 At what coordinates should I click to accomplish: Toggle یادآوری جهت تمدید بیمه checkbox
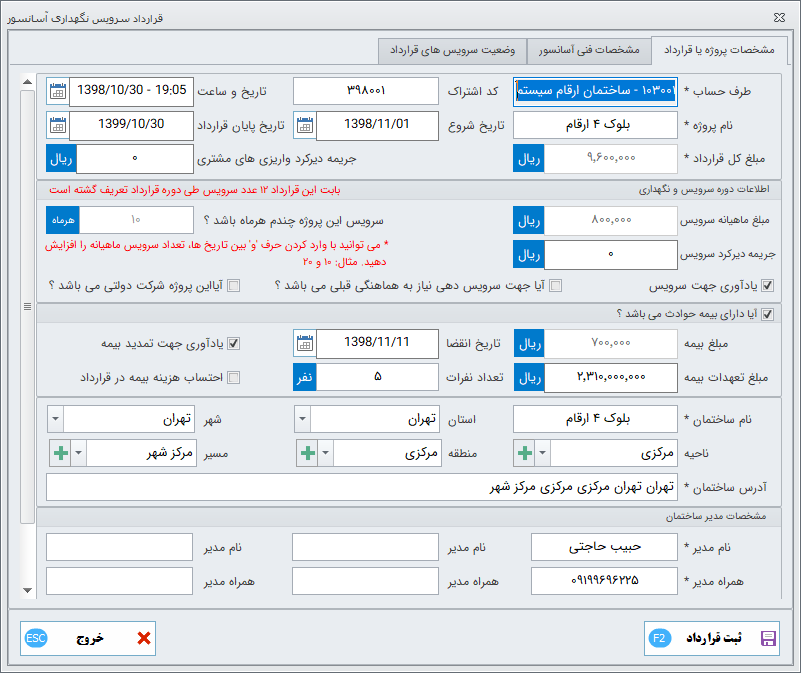[x=233, y=343]
